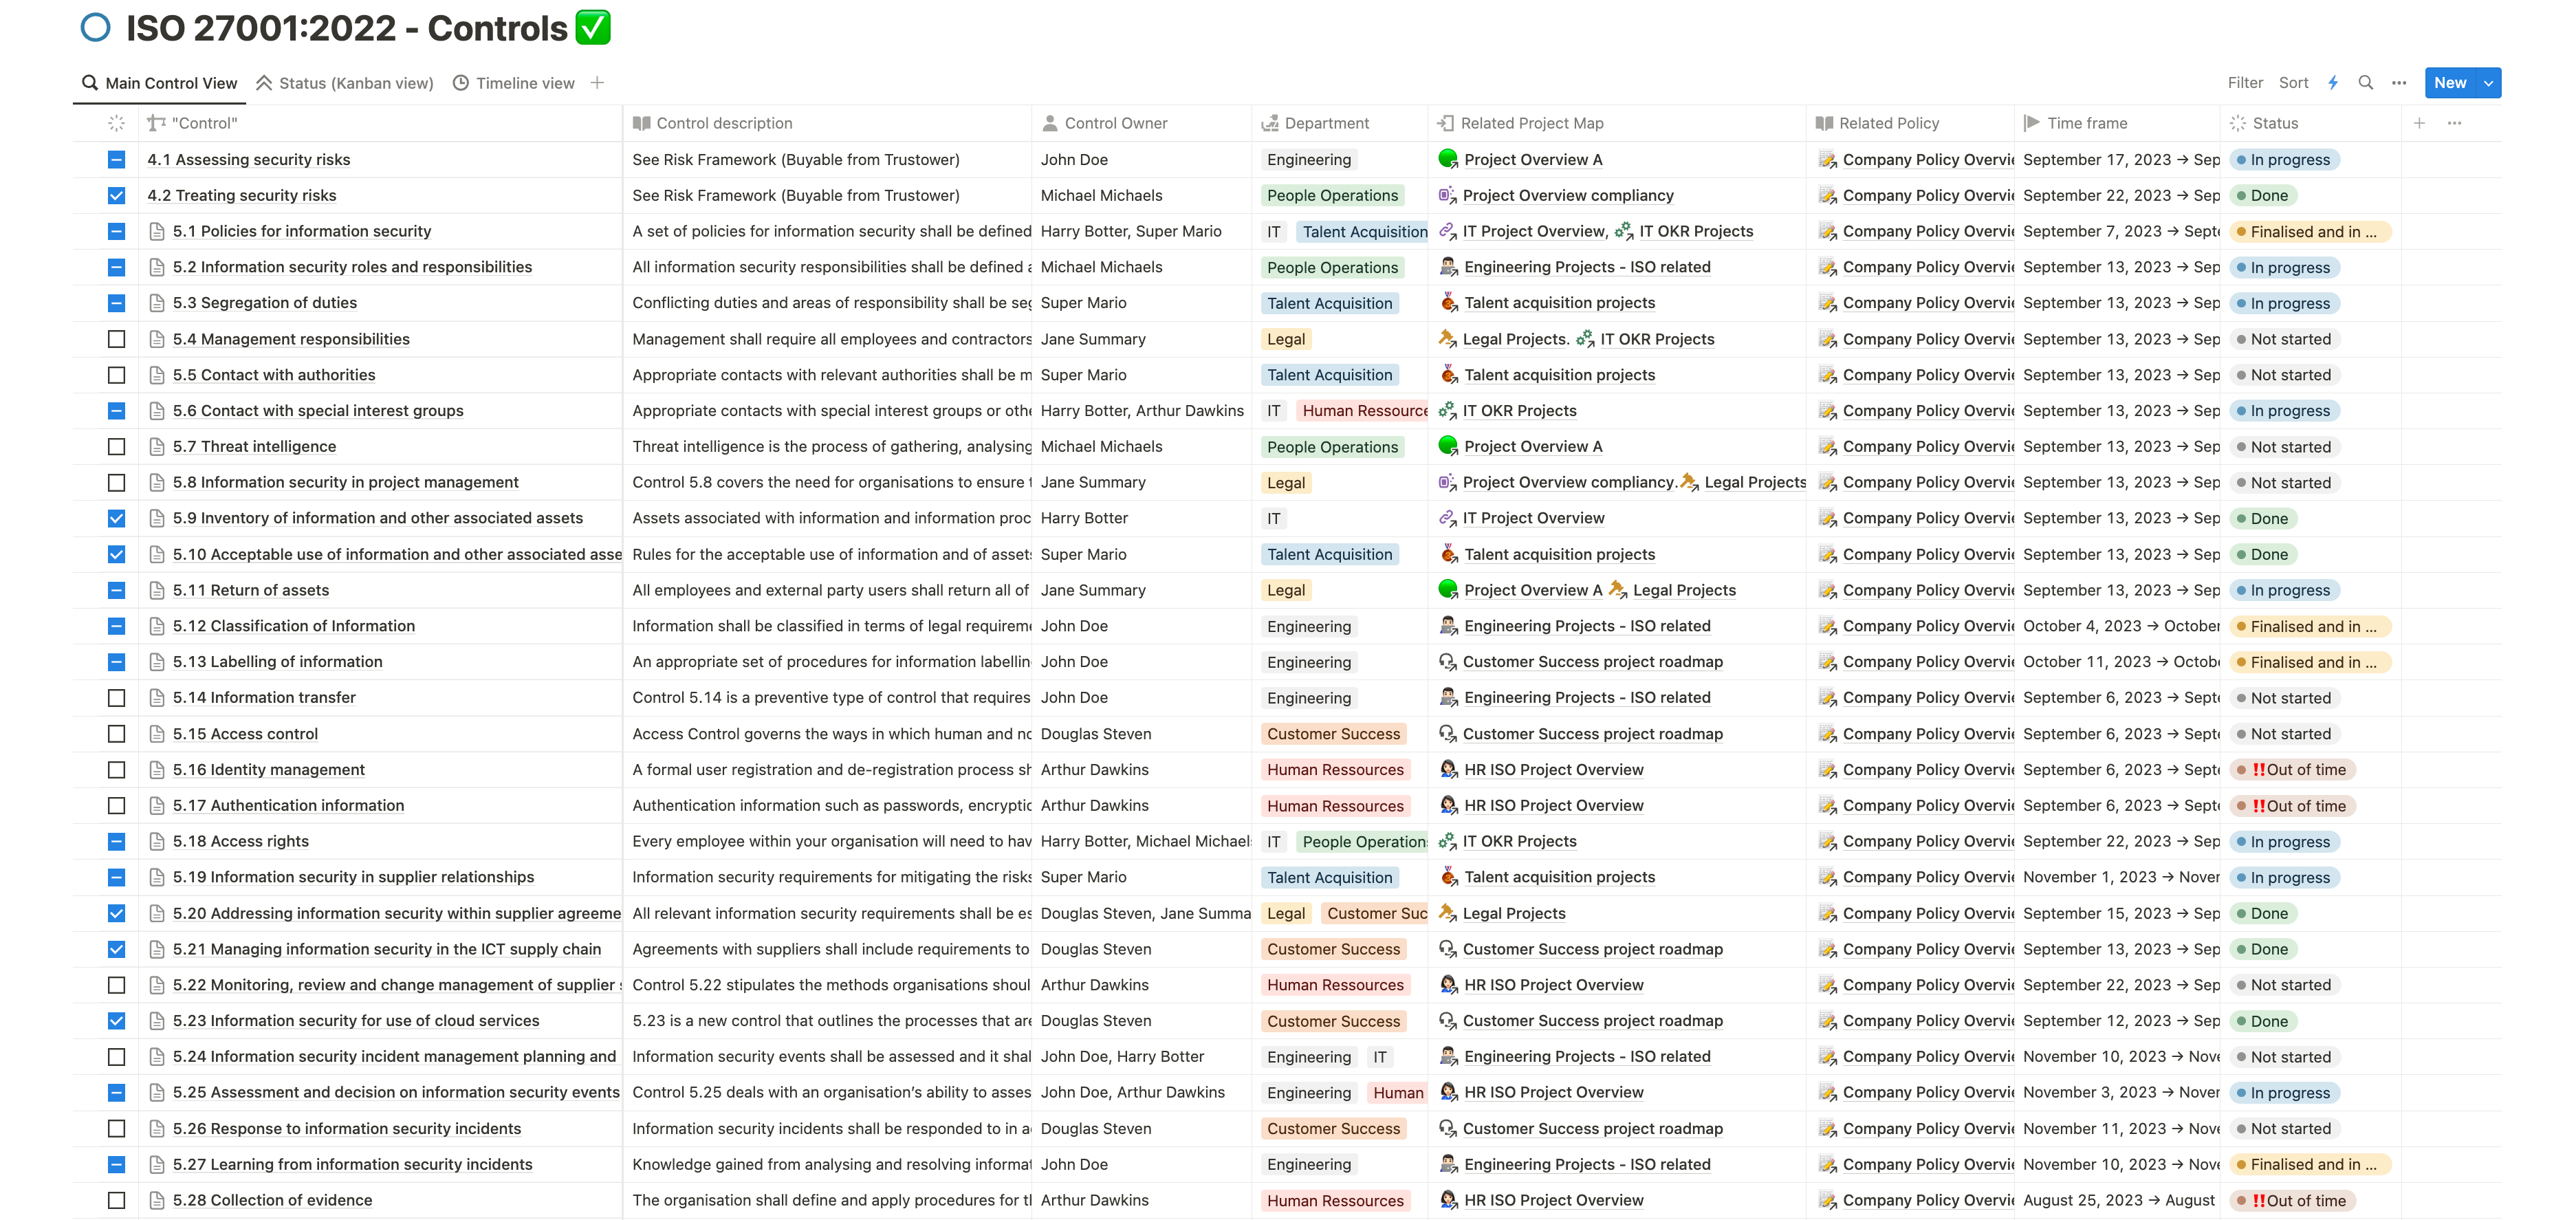Check the box for 5.4 Management responsibilities
This screenshot has height=1220, width=2576.
(117, 339)
